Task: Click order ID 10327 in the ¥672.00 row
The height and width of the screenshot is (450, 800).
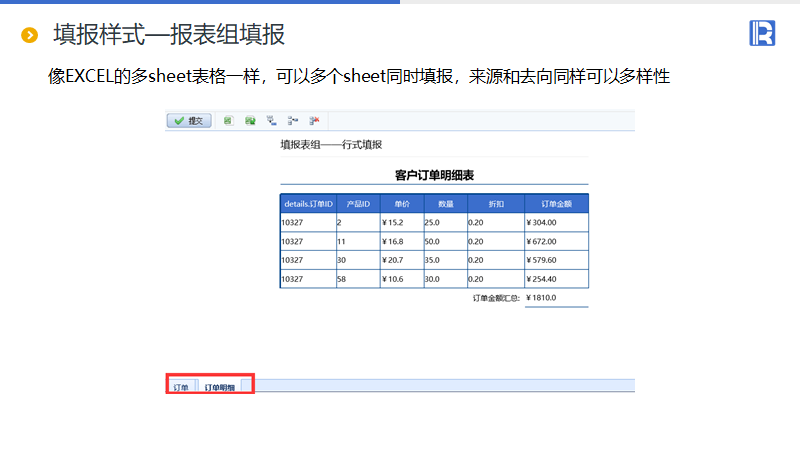Action: (x=308, y=241)
